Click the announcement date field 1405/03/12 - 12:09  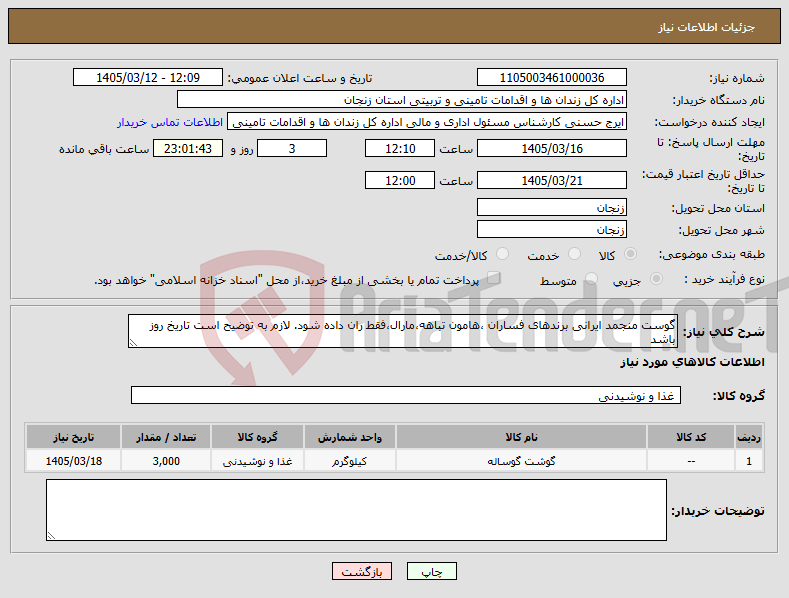tap(147, 78)
